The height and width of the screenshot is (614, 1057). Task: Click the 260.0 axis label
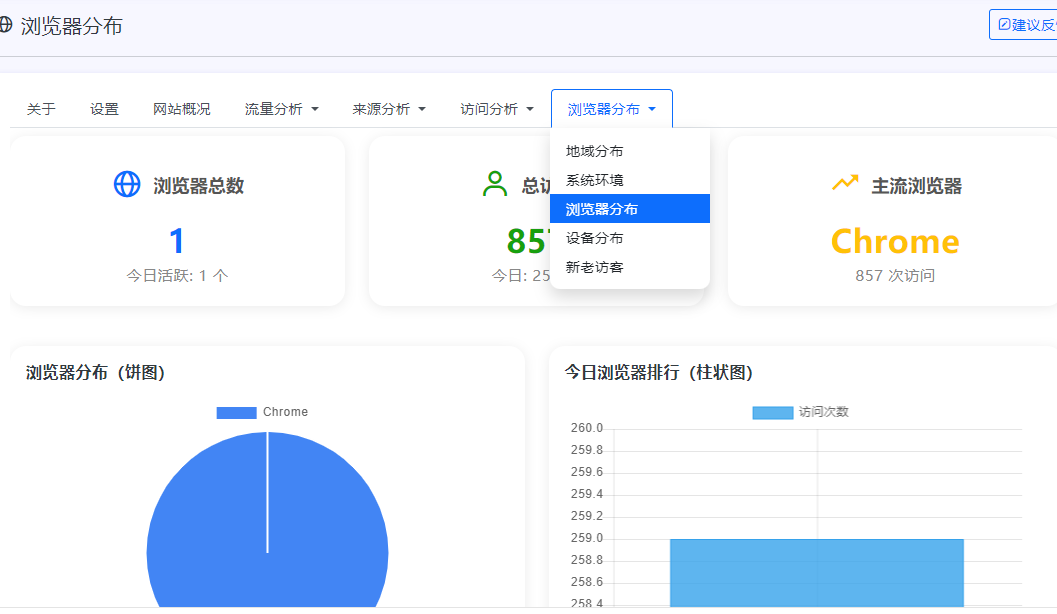click(586, 428)
